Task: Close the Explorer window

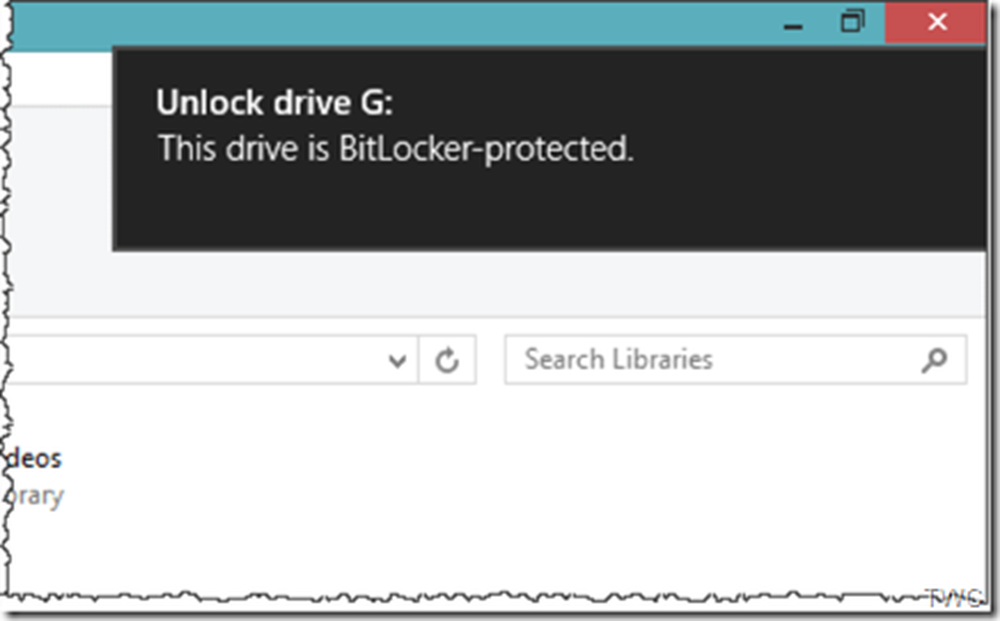Action: 937,22
